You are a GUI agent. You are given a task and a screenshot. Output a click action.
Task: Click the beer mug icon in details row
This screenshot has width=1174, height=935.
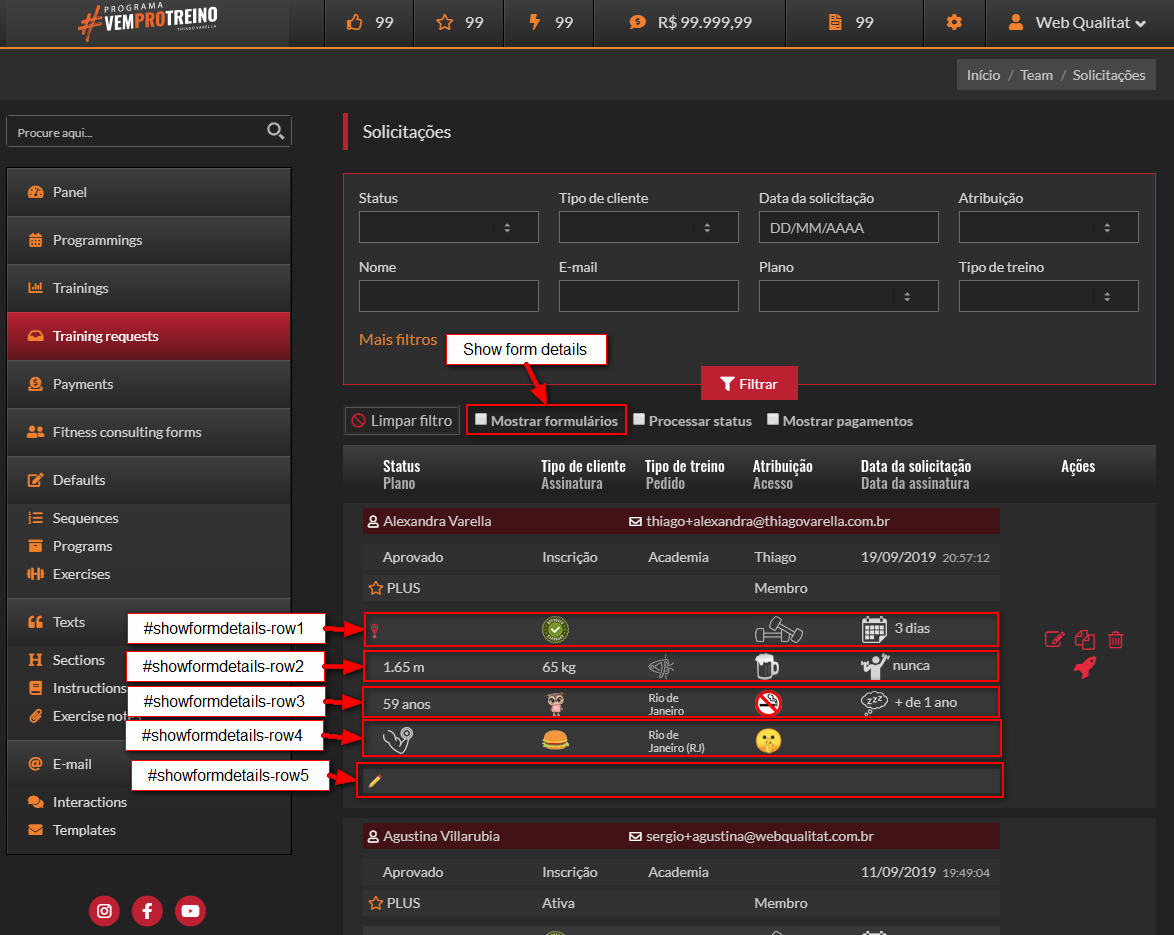pos(767,666)
